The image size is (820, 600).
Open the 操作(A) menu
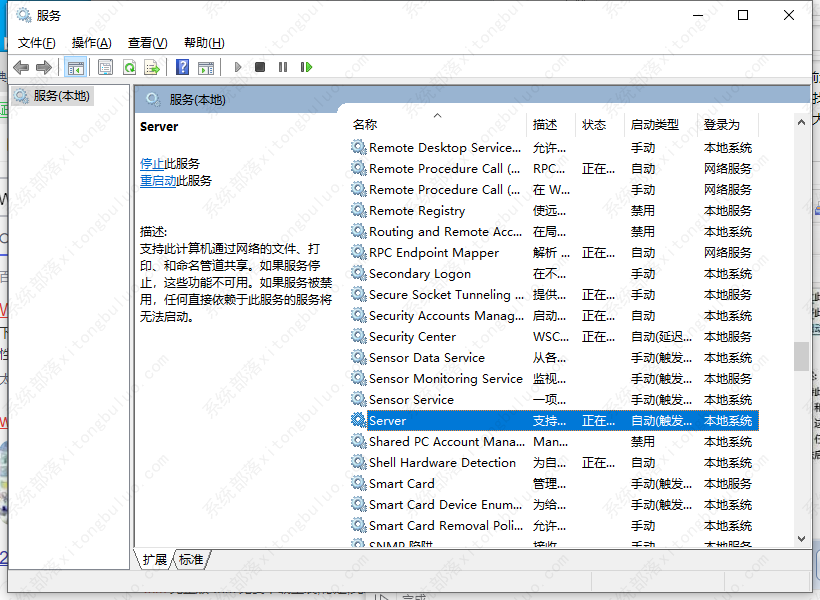91,42
